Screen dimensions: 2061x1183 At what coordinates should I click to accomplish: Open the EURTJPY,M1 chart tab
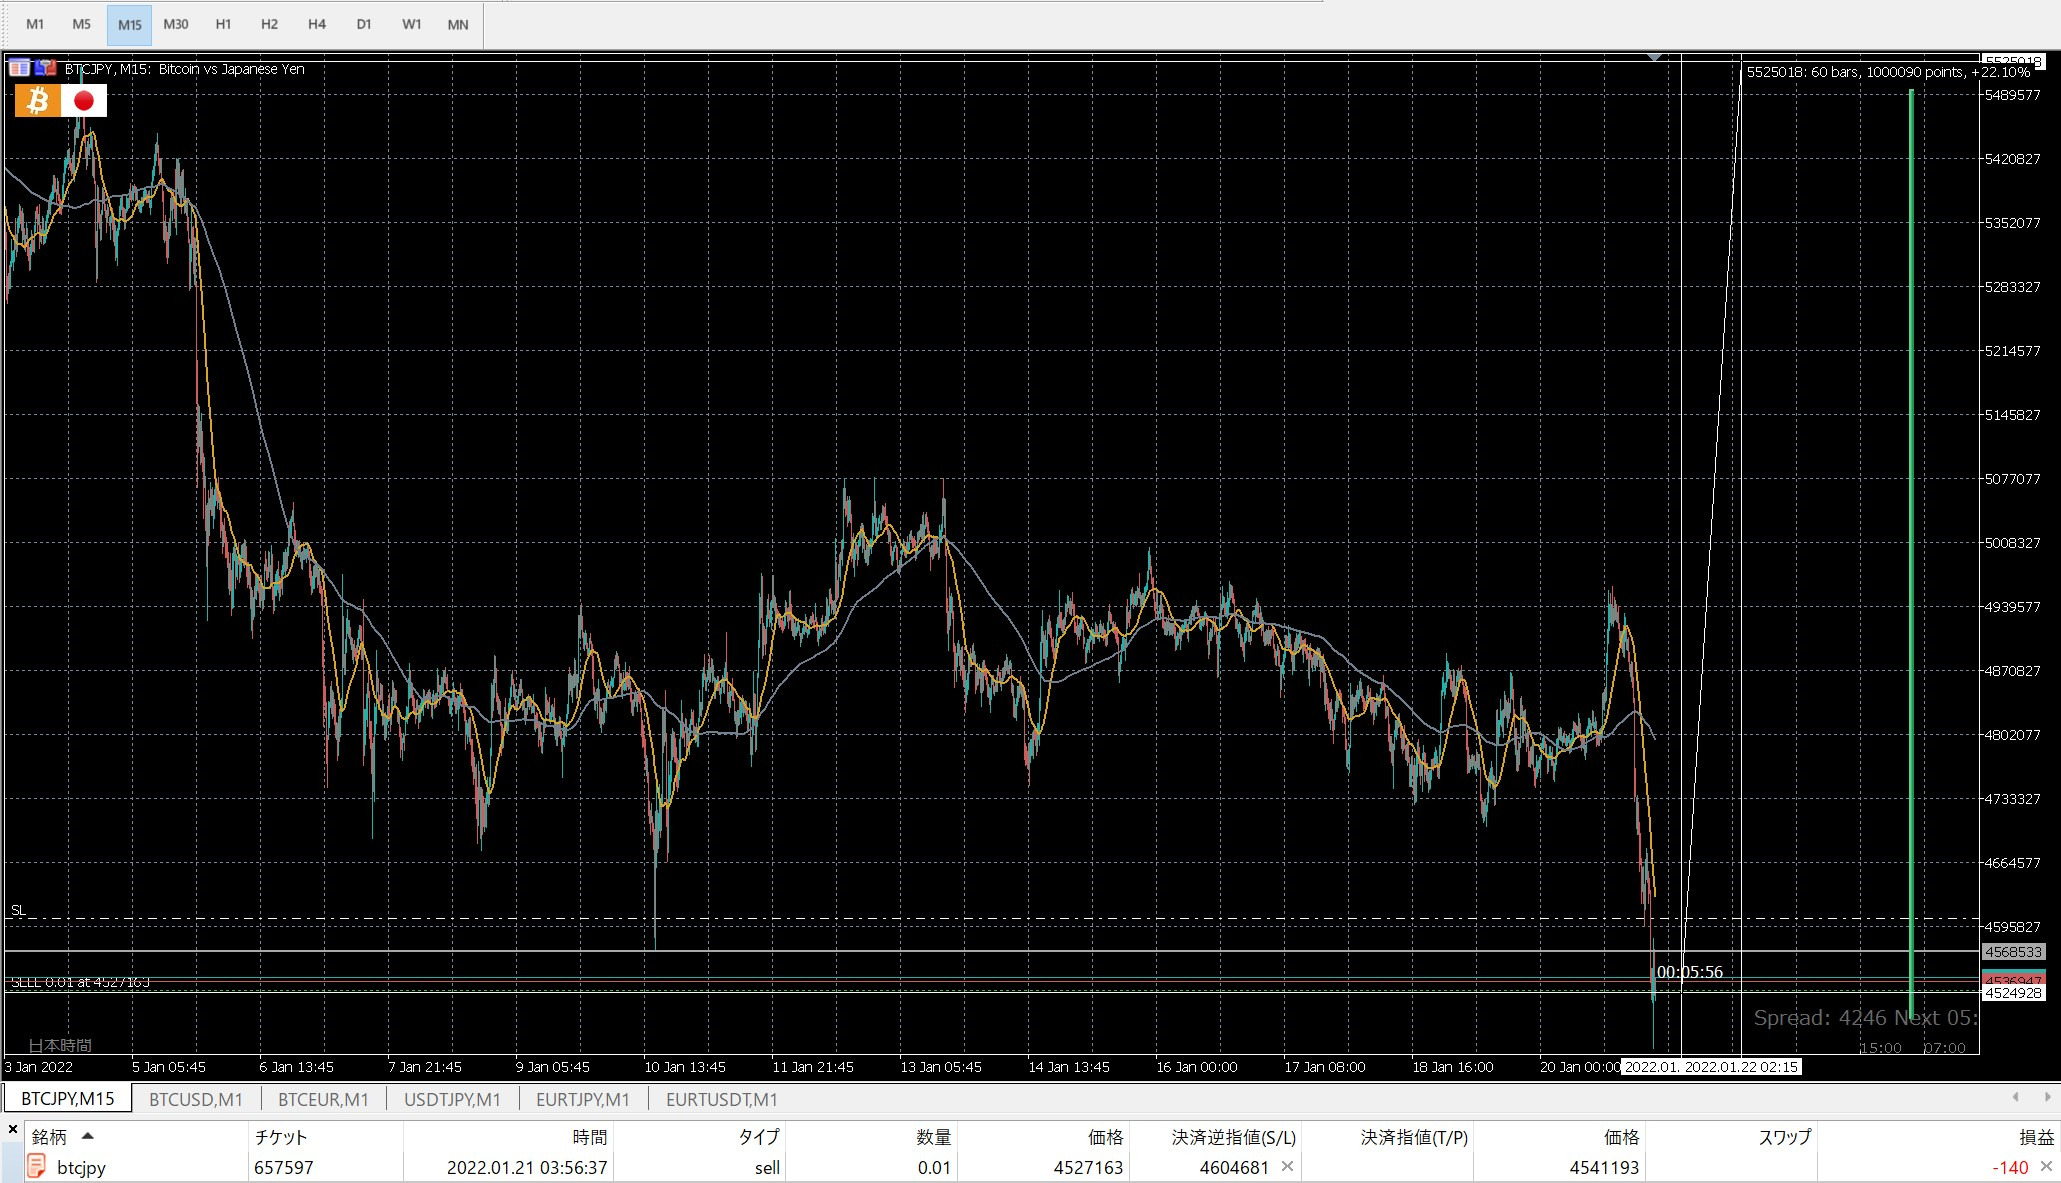point(583,1099)
